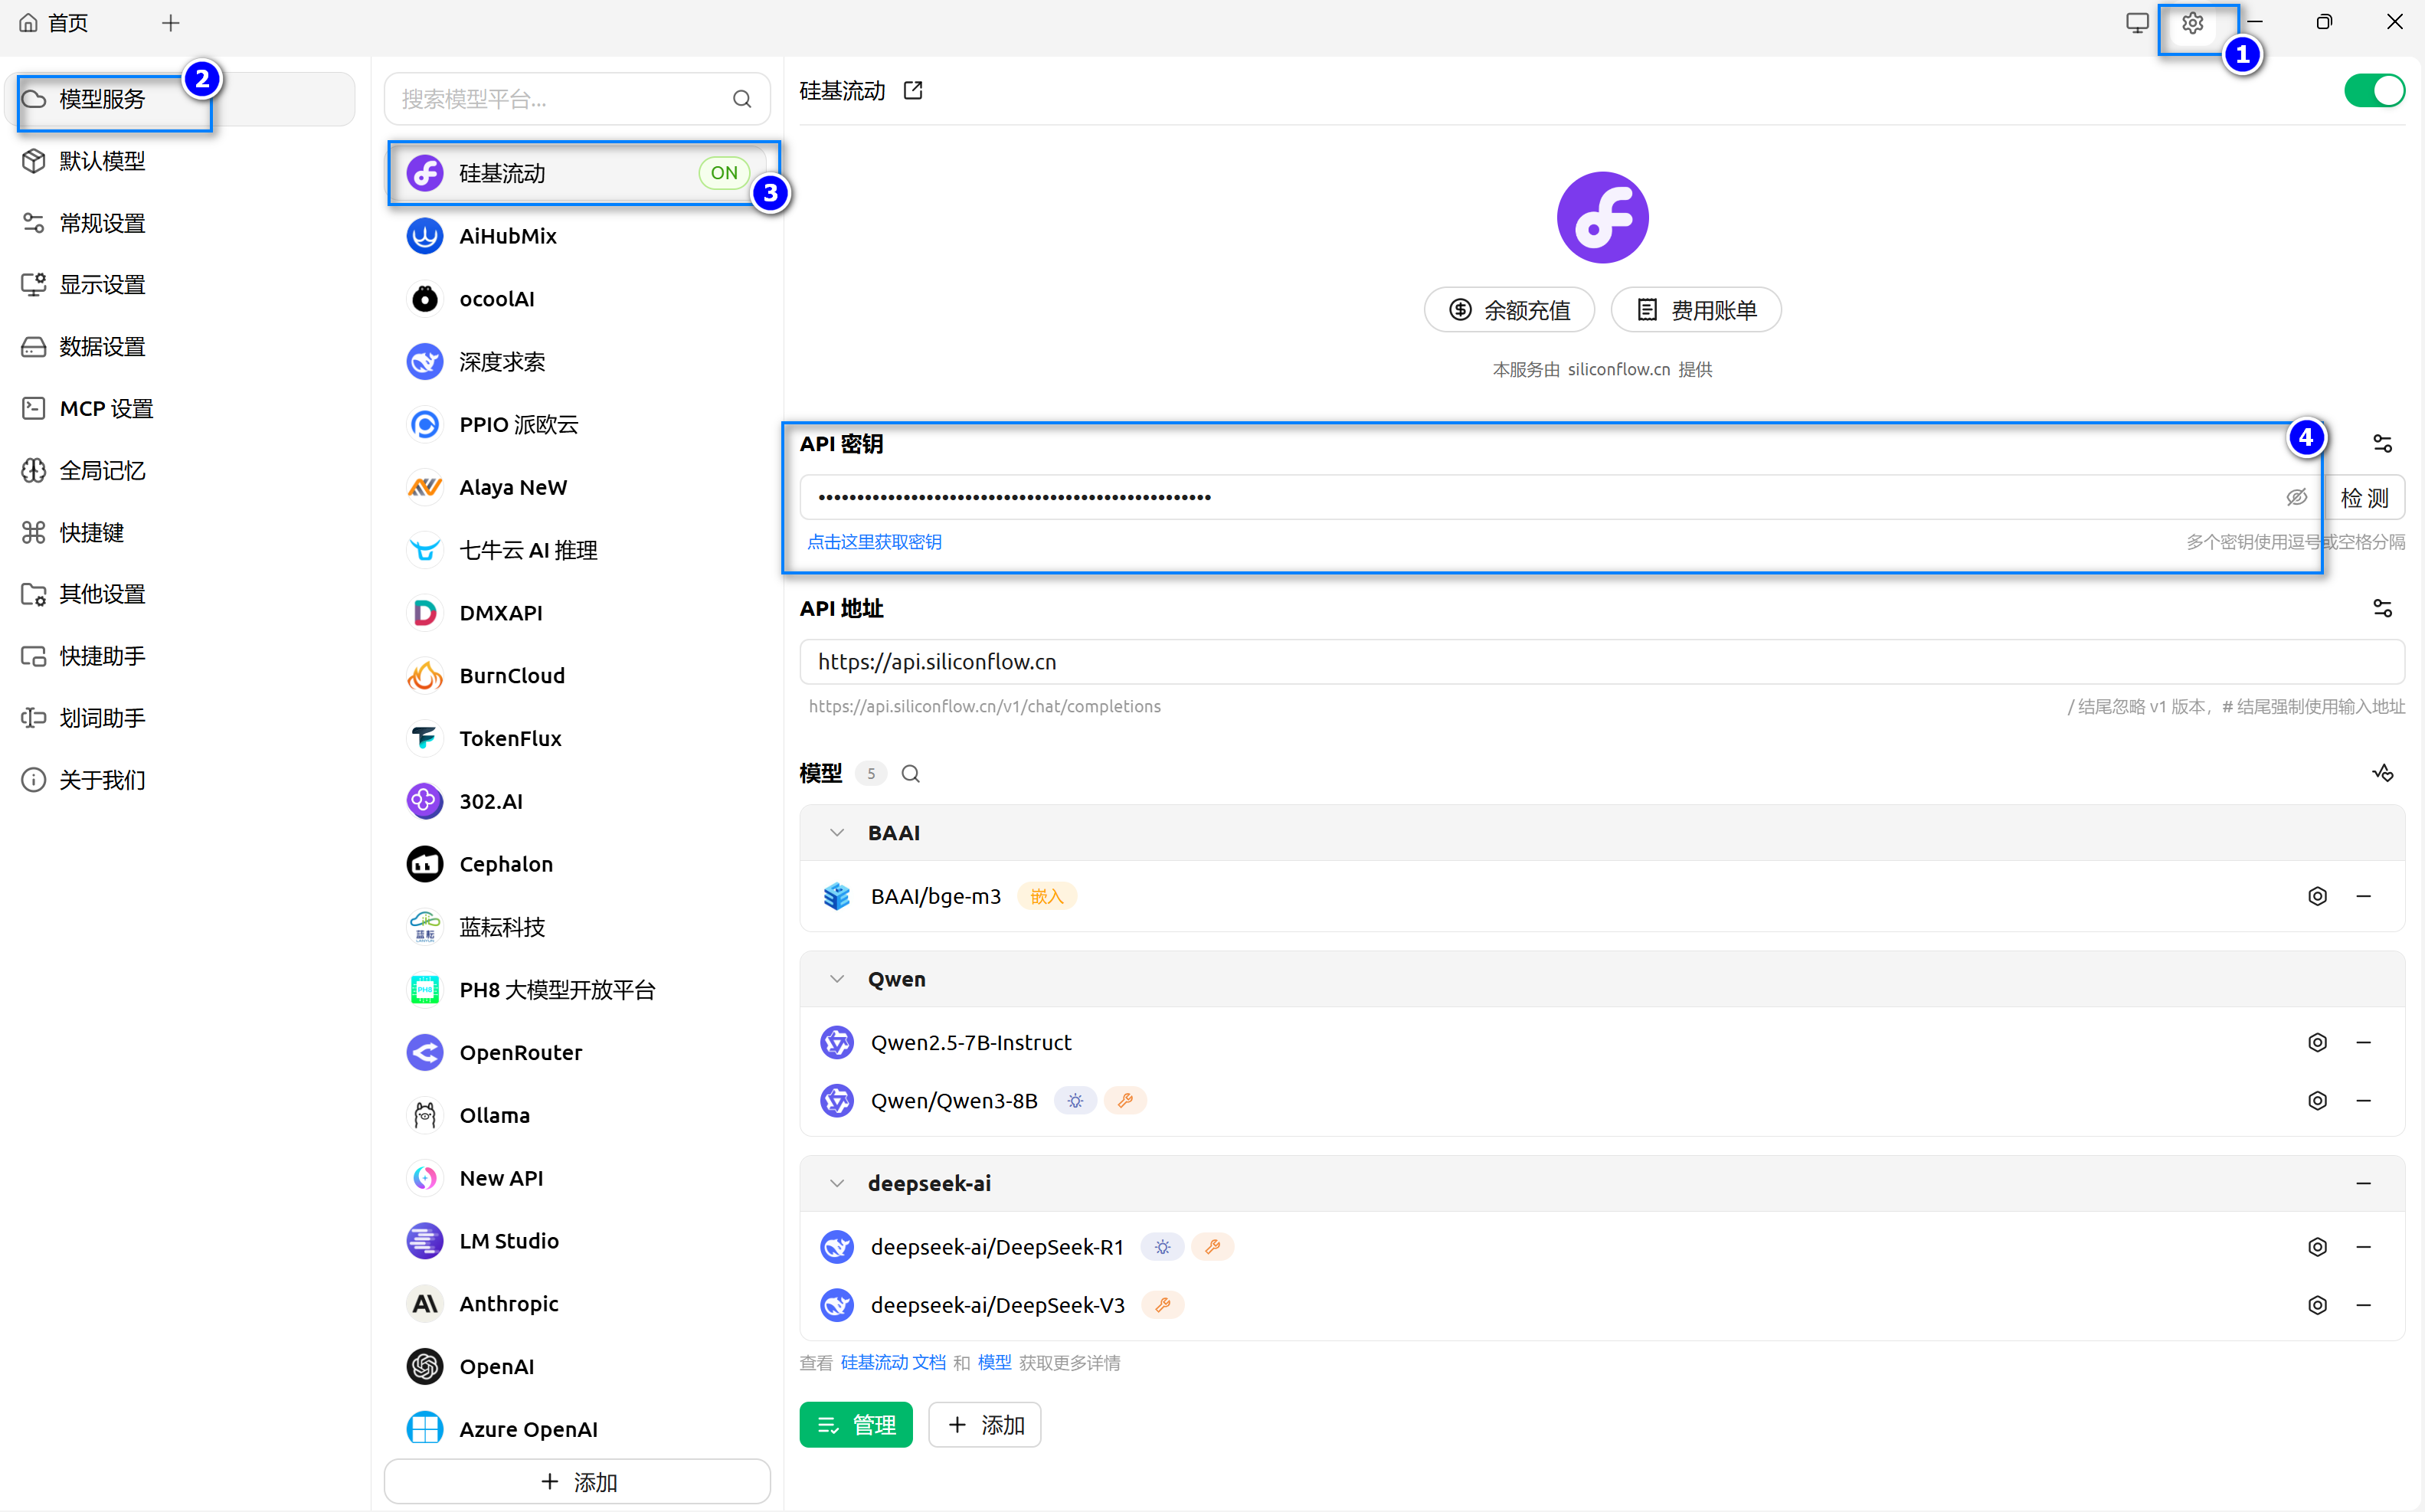2425x1512 pixels.
Task: Select the LM Studio provider
Action: click(577, 1241)
